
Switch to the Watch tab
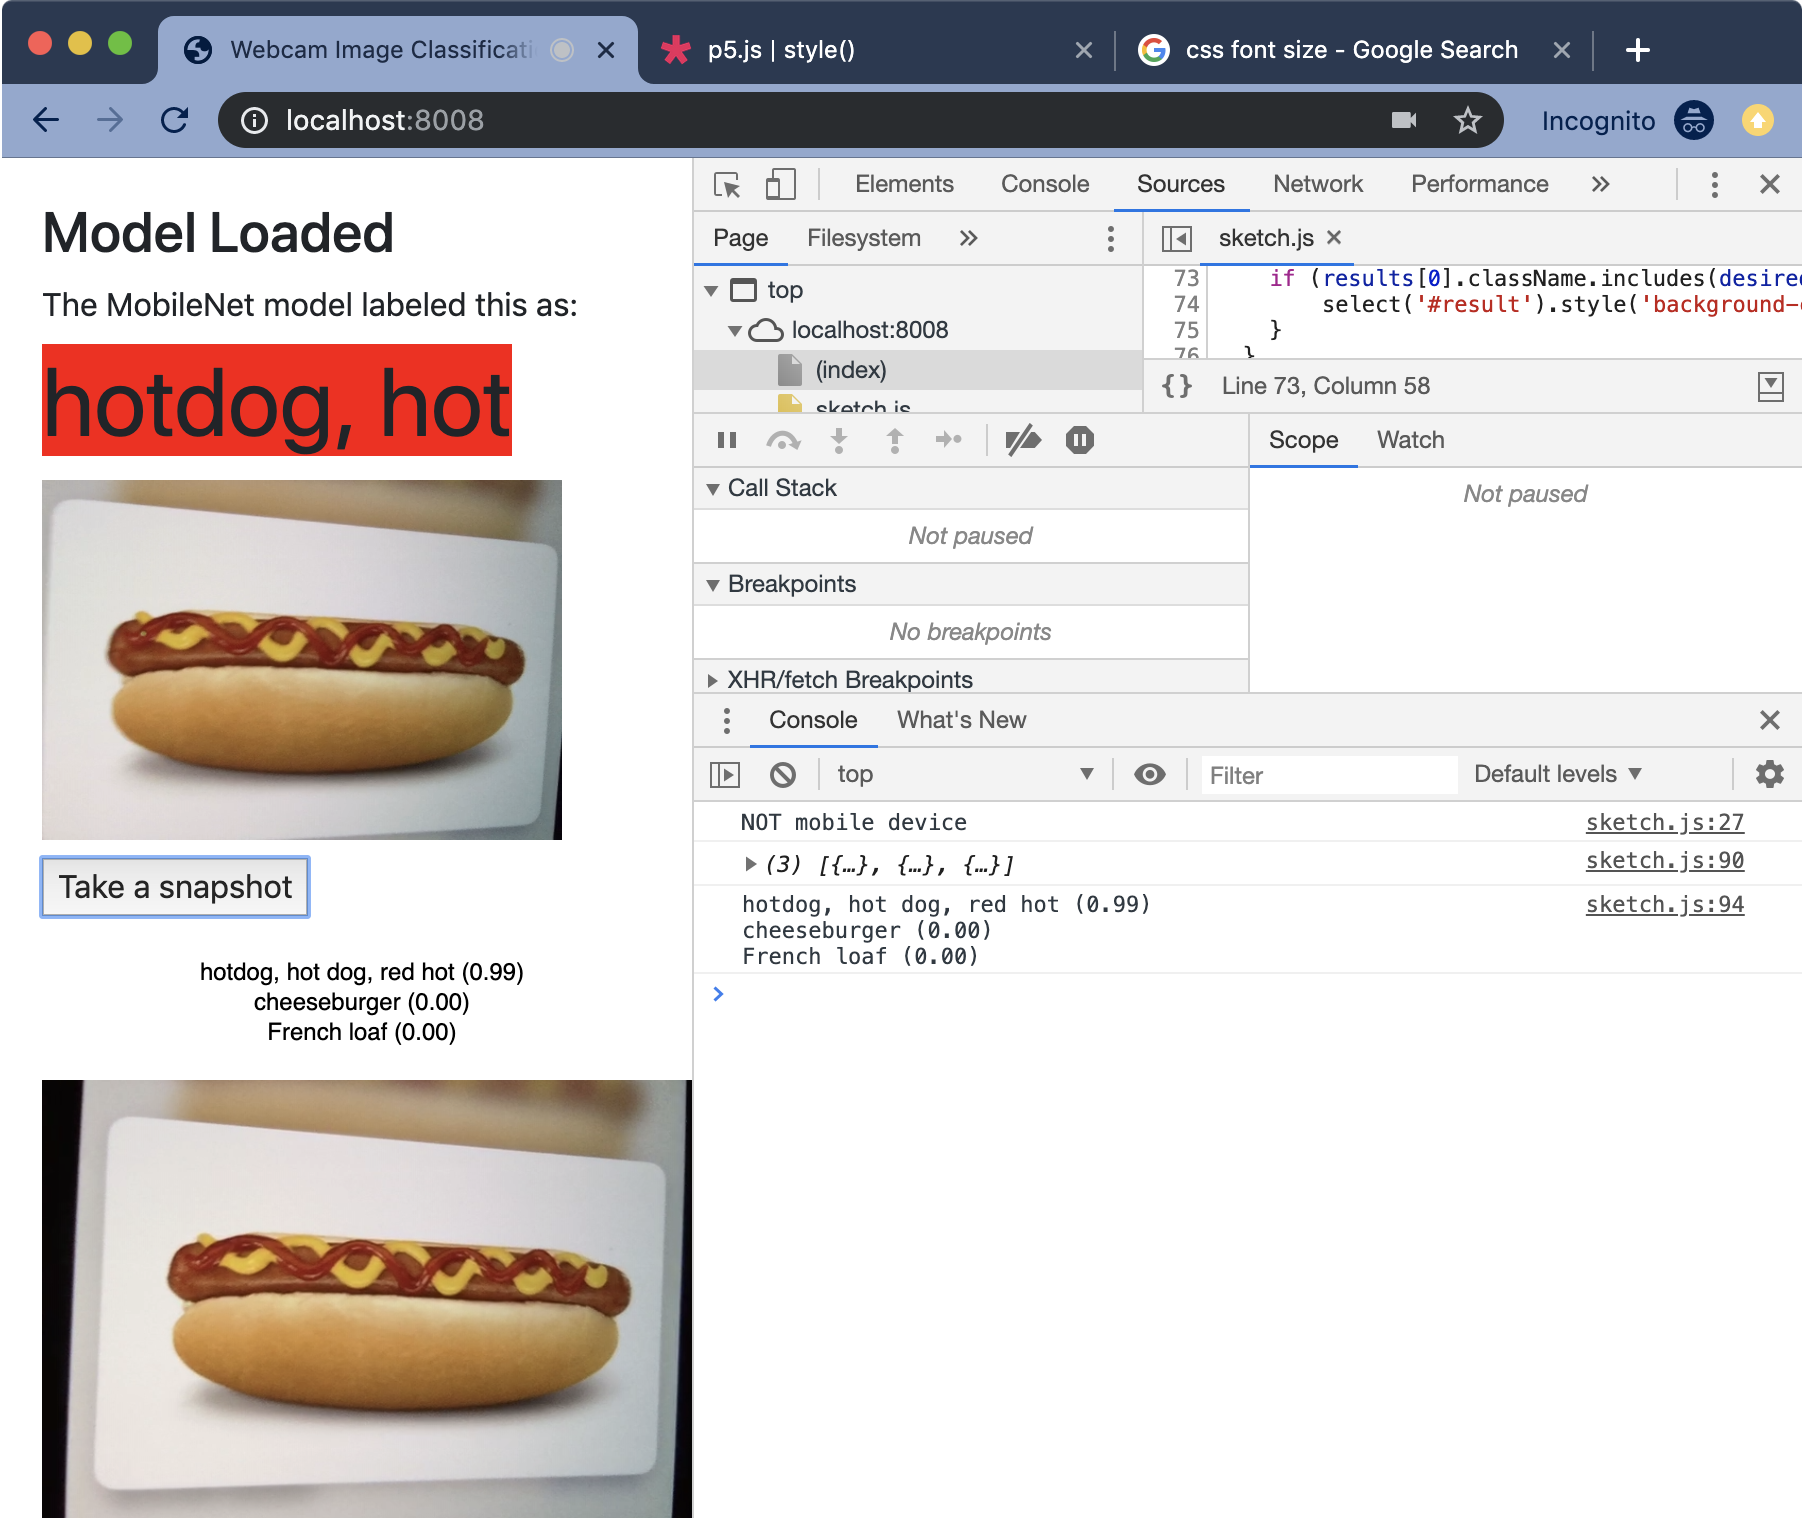point(1411,440)
